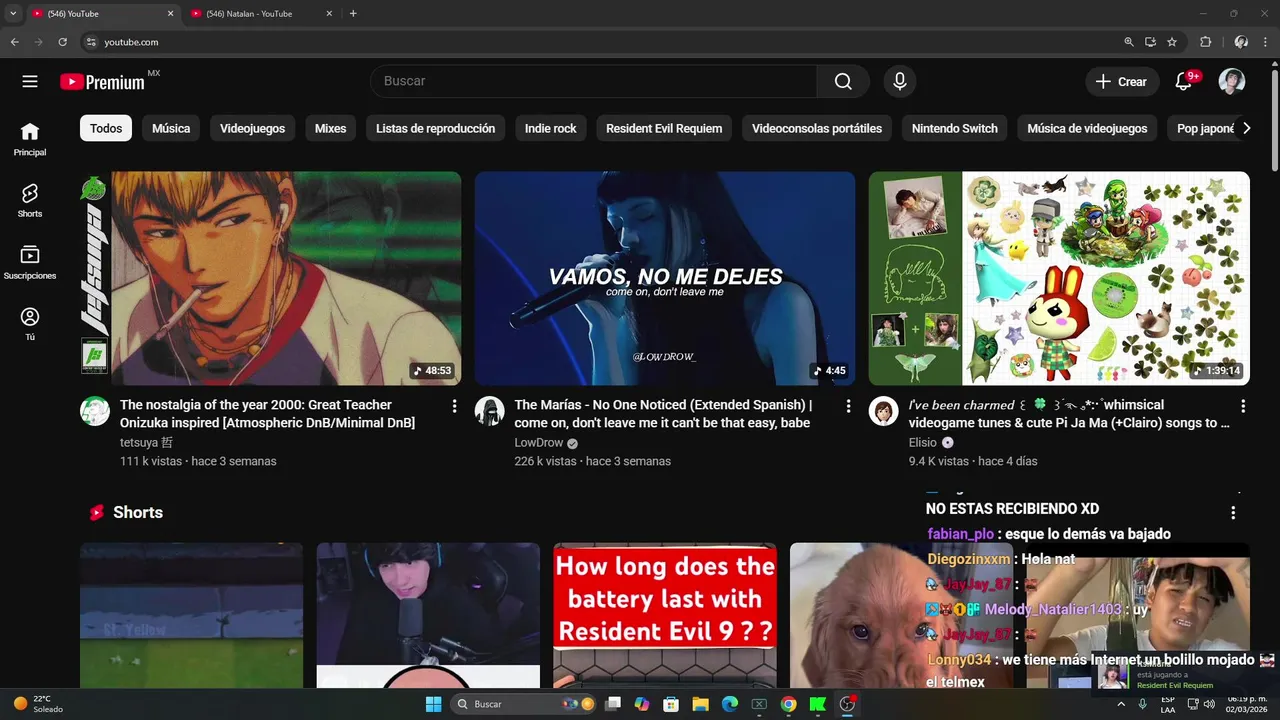1280x720 pixels.
Task: Select the Música filter chip
Action: point(171,128)
